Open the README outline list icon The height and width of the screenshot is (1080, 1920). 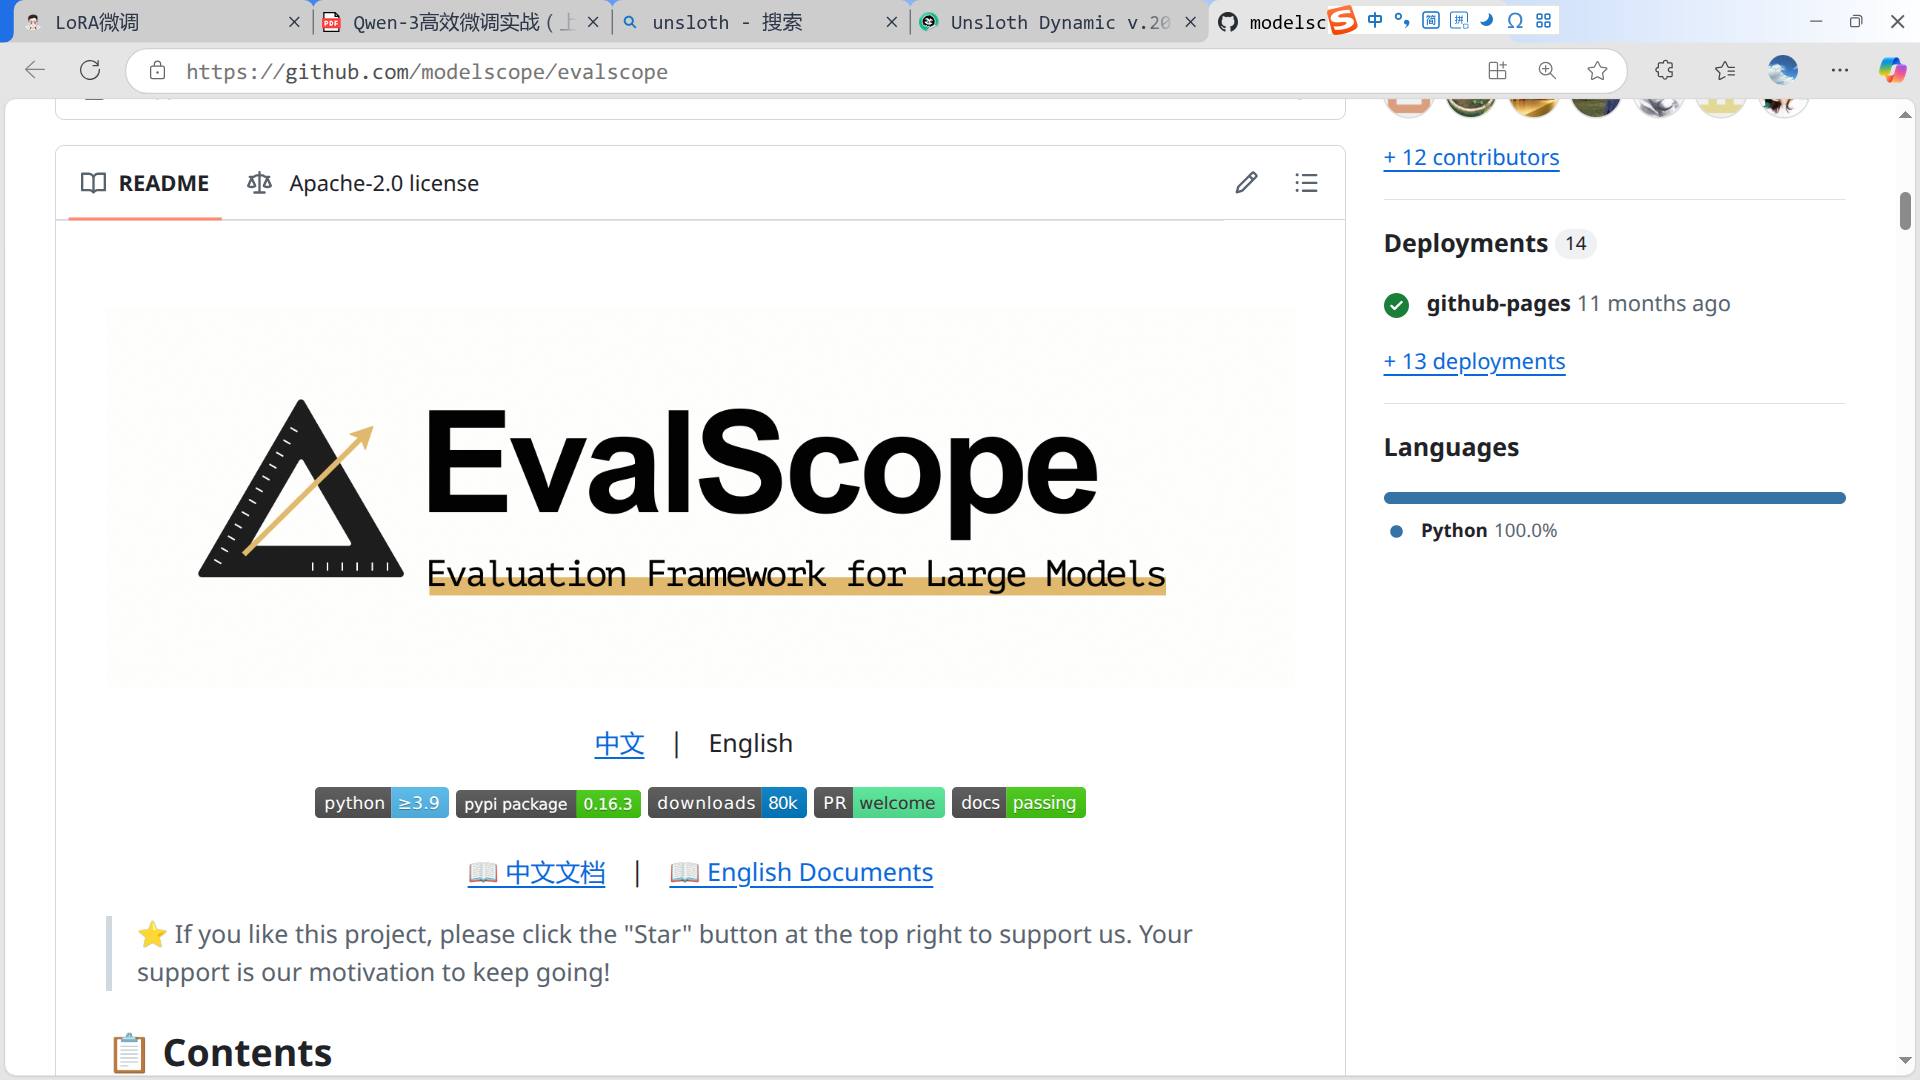click(1306, 183)
